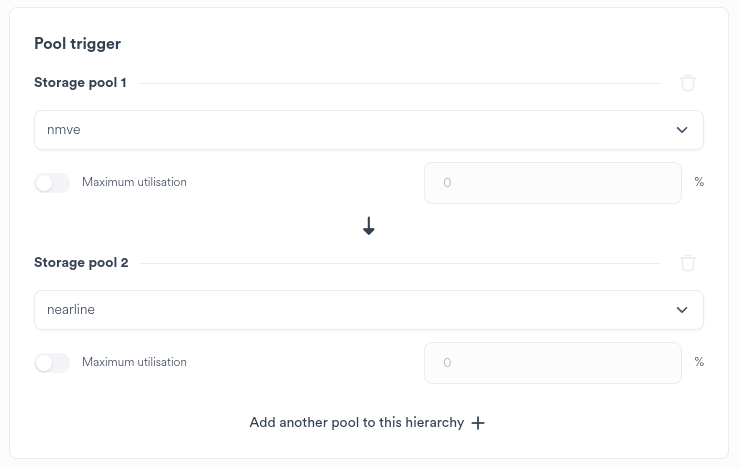This screenshot has height=468, width=741.
Task: Click percent symbol beside pool 2 field
Action: (699, 362)
